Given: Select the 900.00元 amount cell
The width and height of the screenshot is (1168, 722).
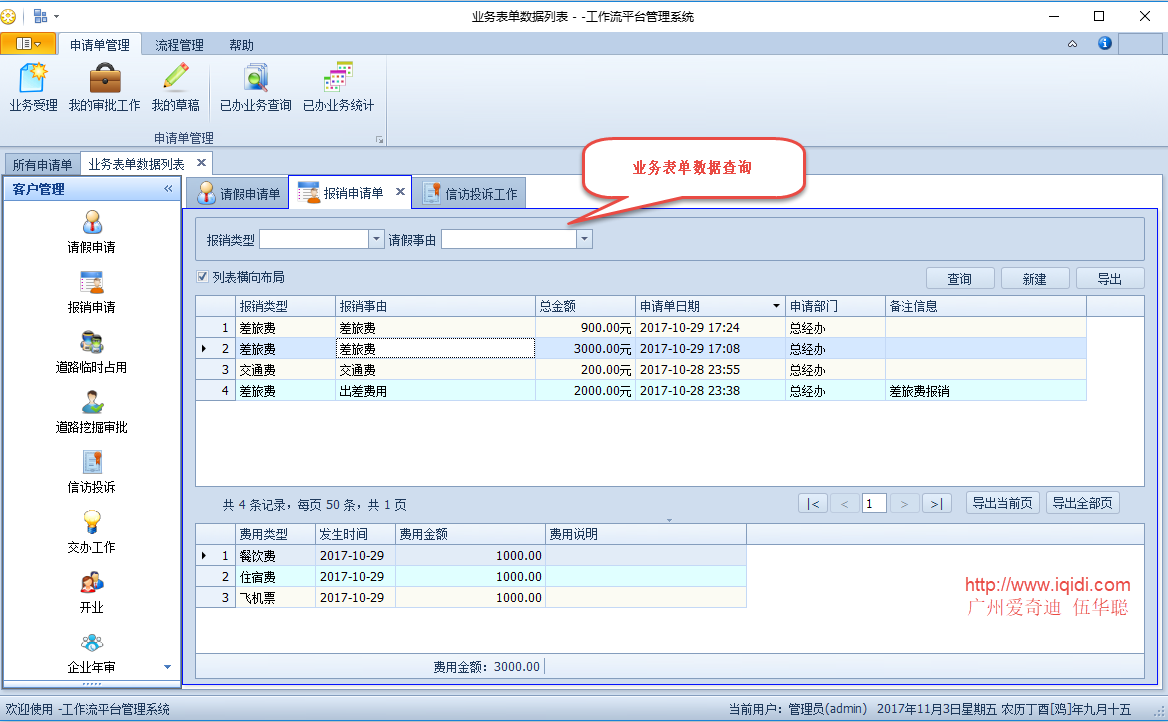Looking at the screenshot, I should coord(585,328).
